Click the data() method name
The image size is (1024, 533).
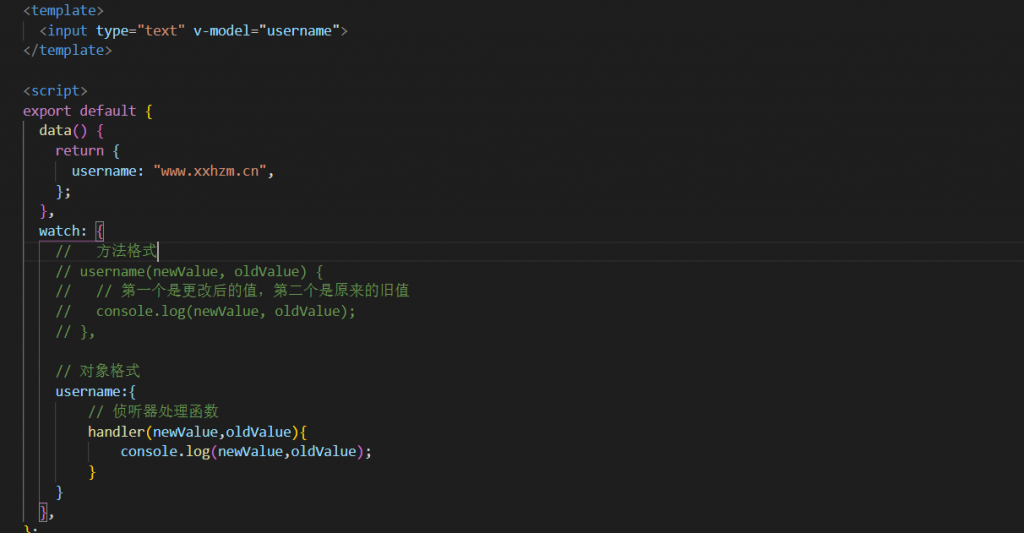point(55,130)
